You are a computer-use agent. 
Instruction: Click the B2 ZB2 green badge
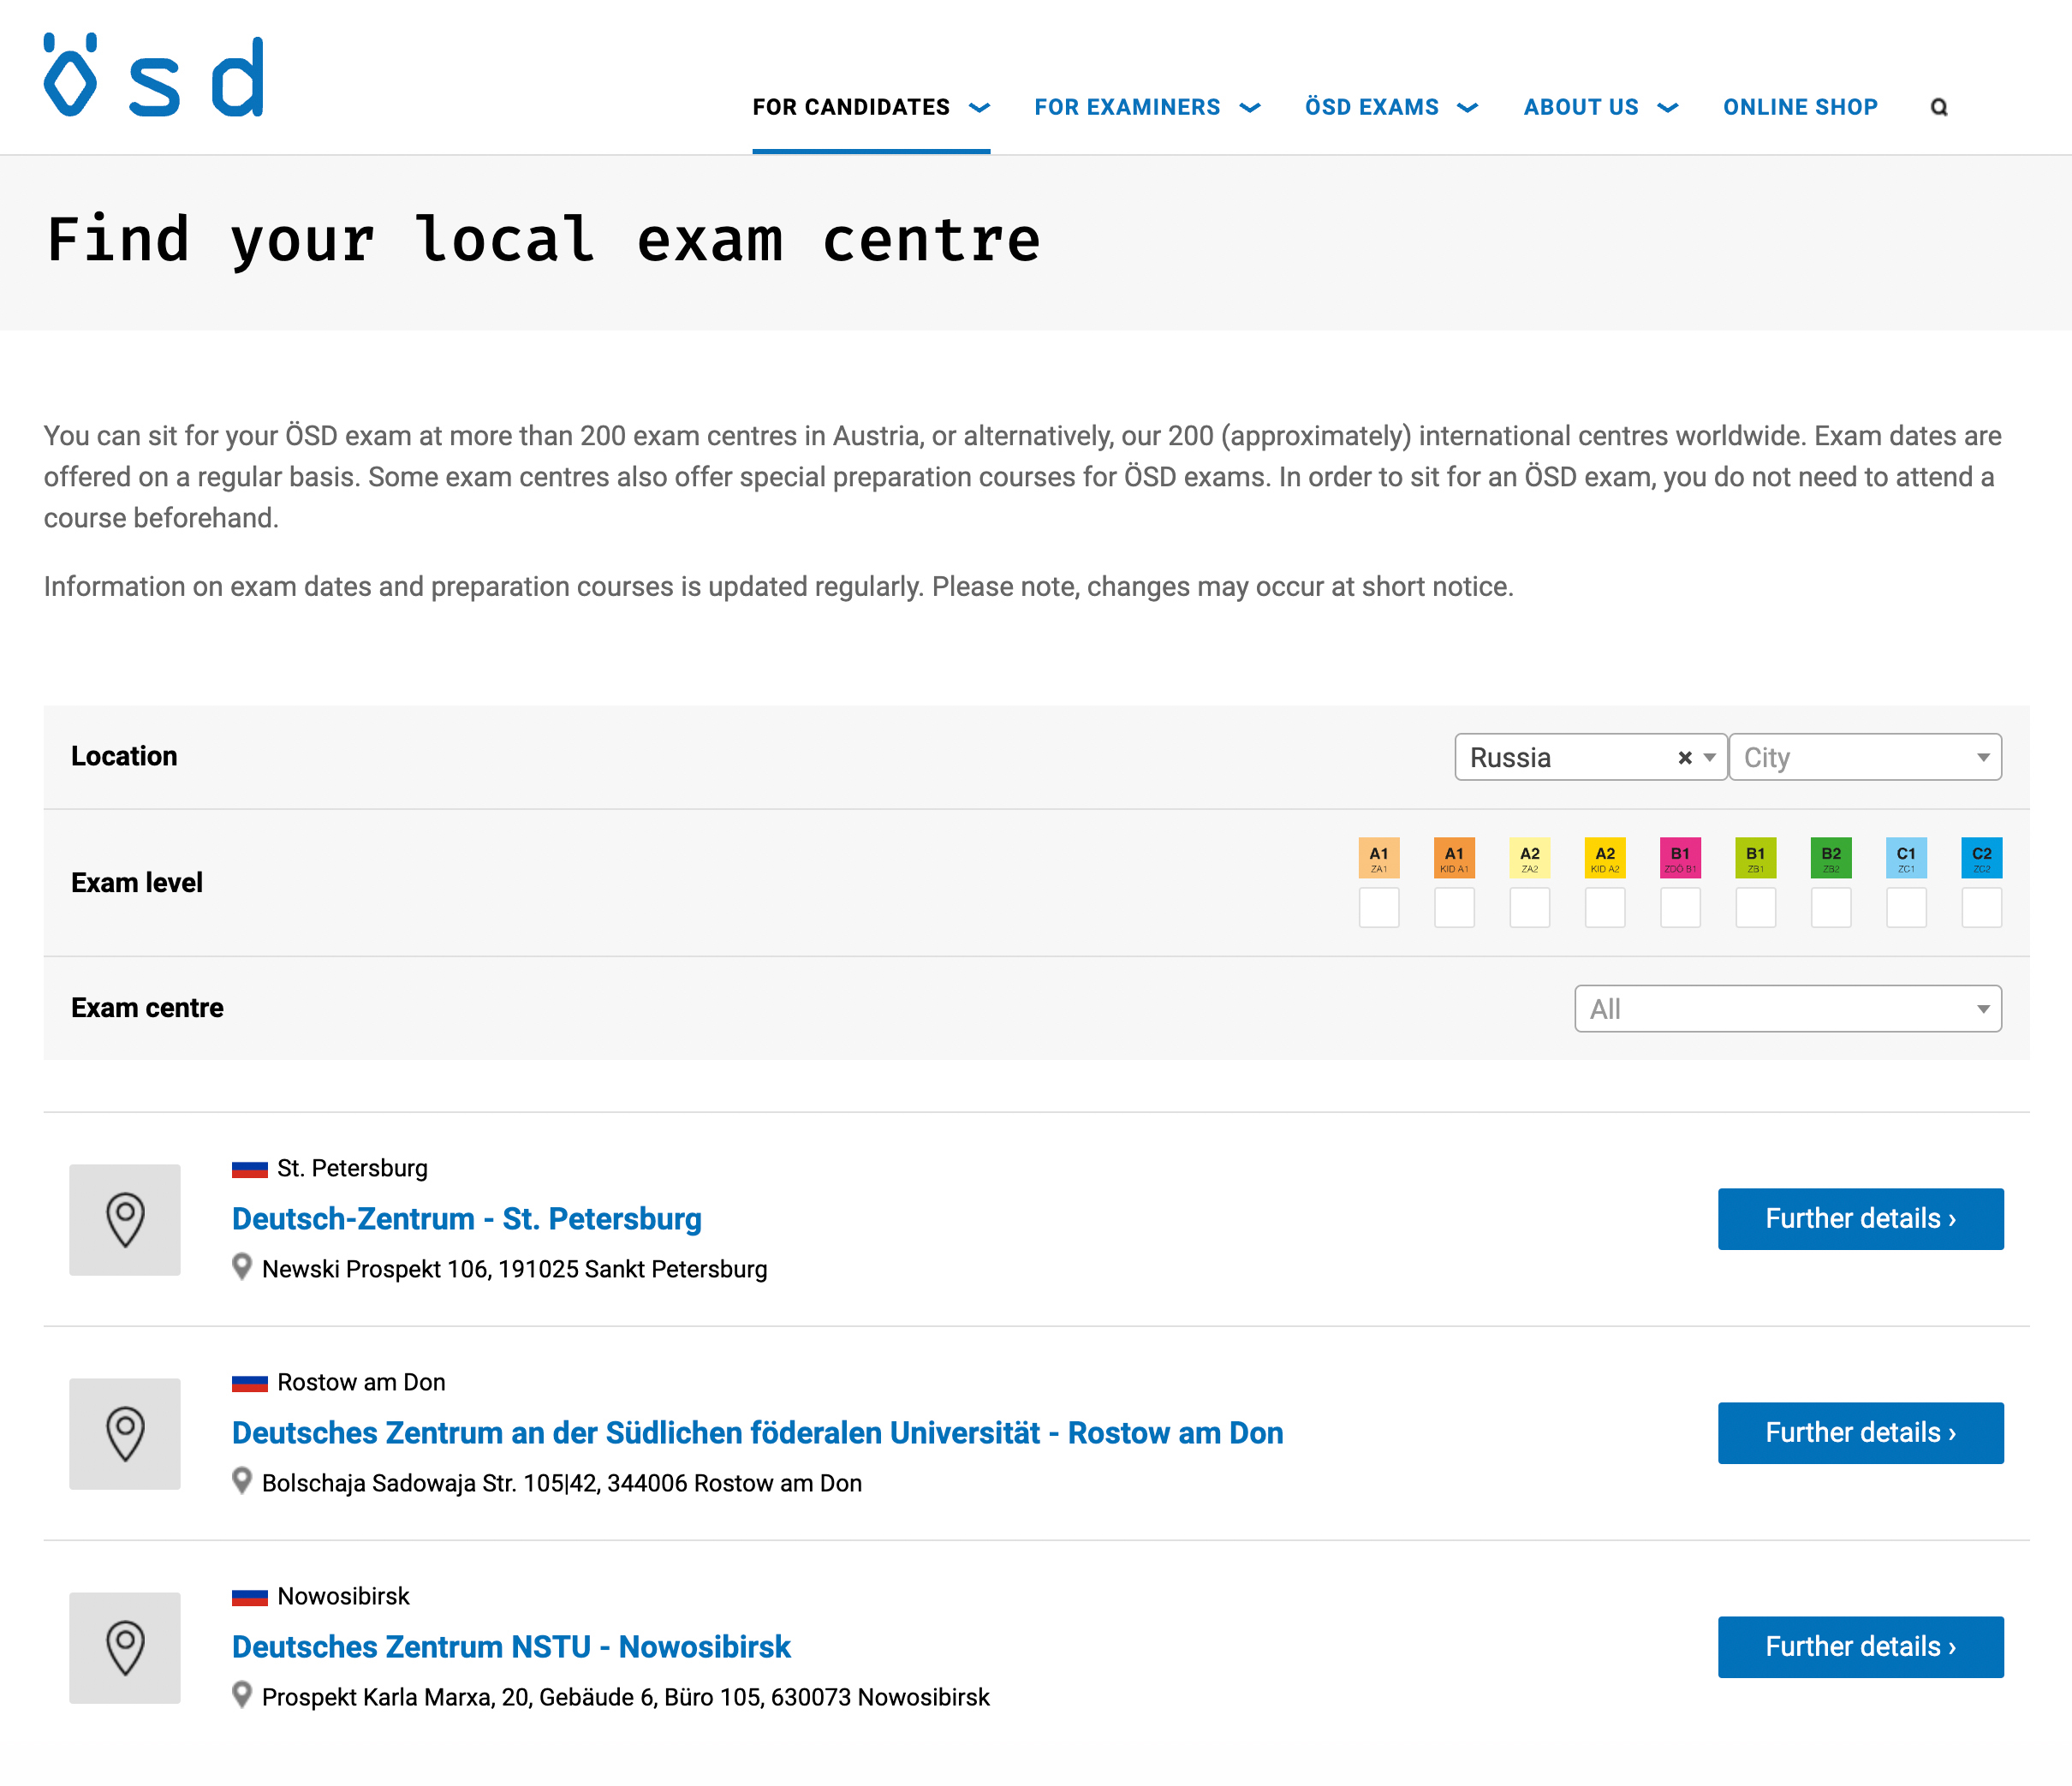[x=1831, y=857]
